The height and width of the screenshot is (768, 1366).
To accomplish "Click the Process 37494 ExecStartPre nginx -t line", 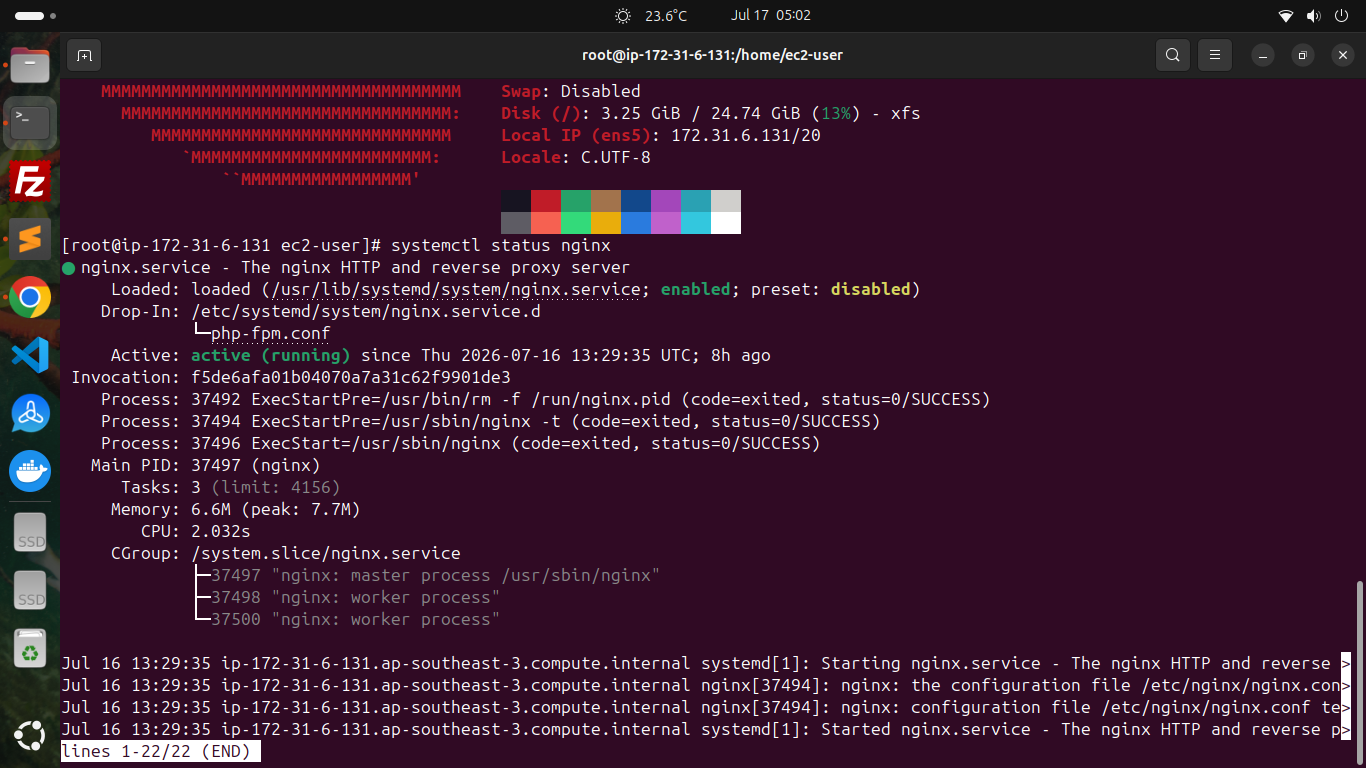I will pos(491,421).
